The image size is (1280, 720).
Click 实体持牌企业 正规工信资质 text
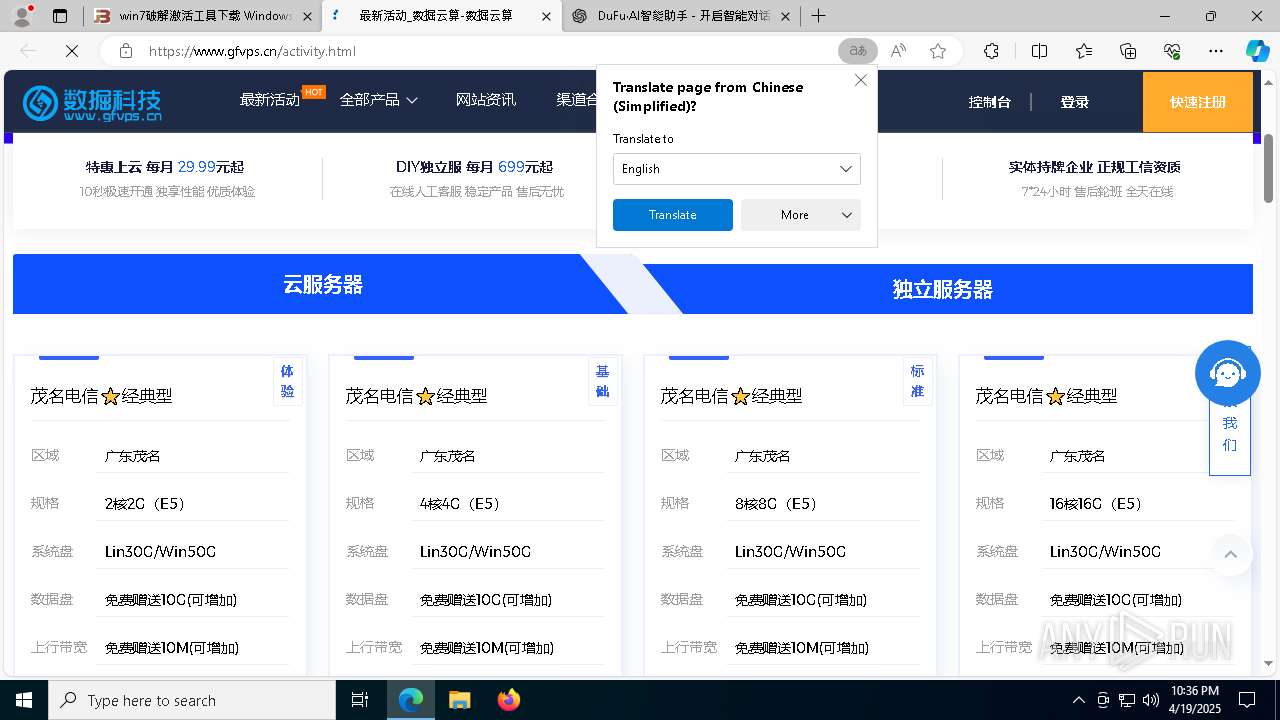pyautogui.click(x=1095, y=167)
